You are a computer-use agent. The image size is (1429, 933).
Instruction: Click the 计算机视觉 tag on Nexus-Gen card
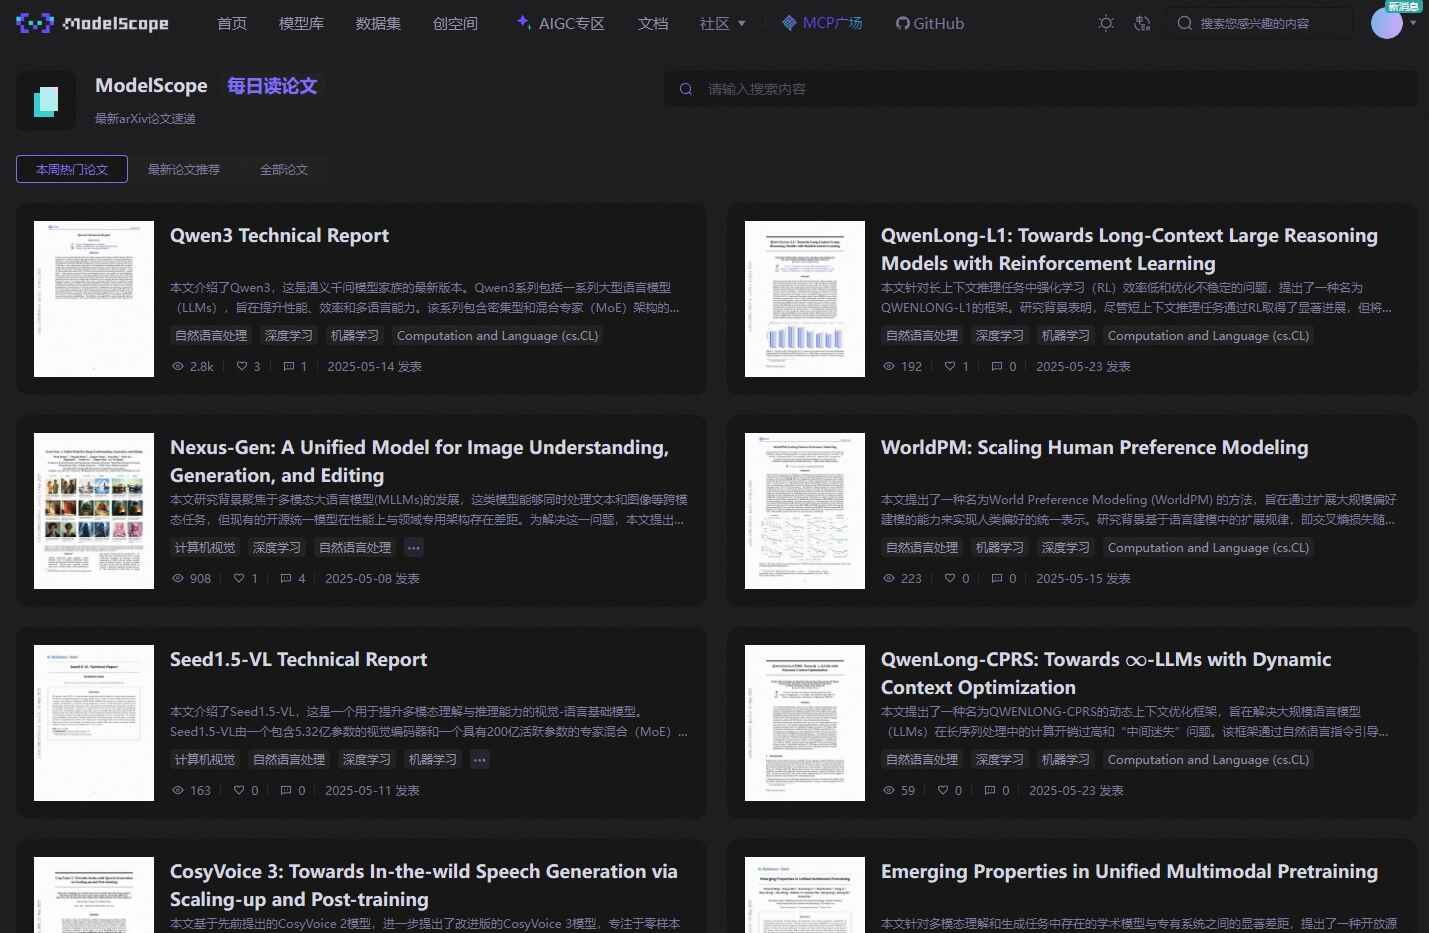pyautogui.click(x=205, y=547)
